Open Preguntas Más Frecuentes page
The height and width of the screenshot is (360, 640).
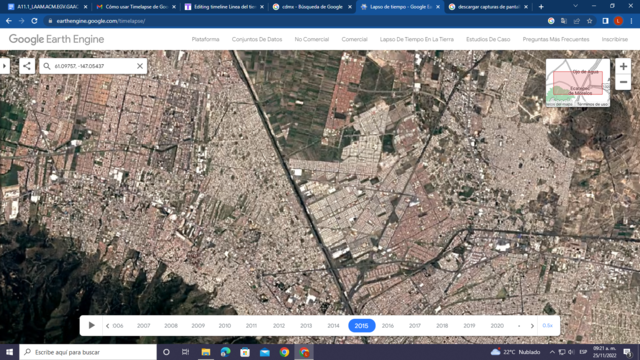pyautogui.click(x=556, y=39)
